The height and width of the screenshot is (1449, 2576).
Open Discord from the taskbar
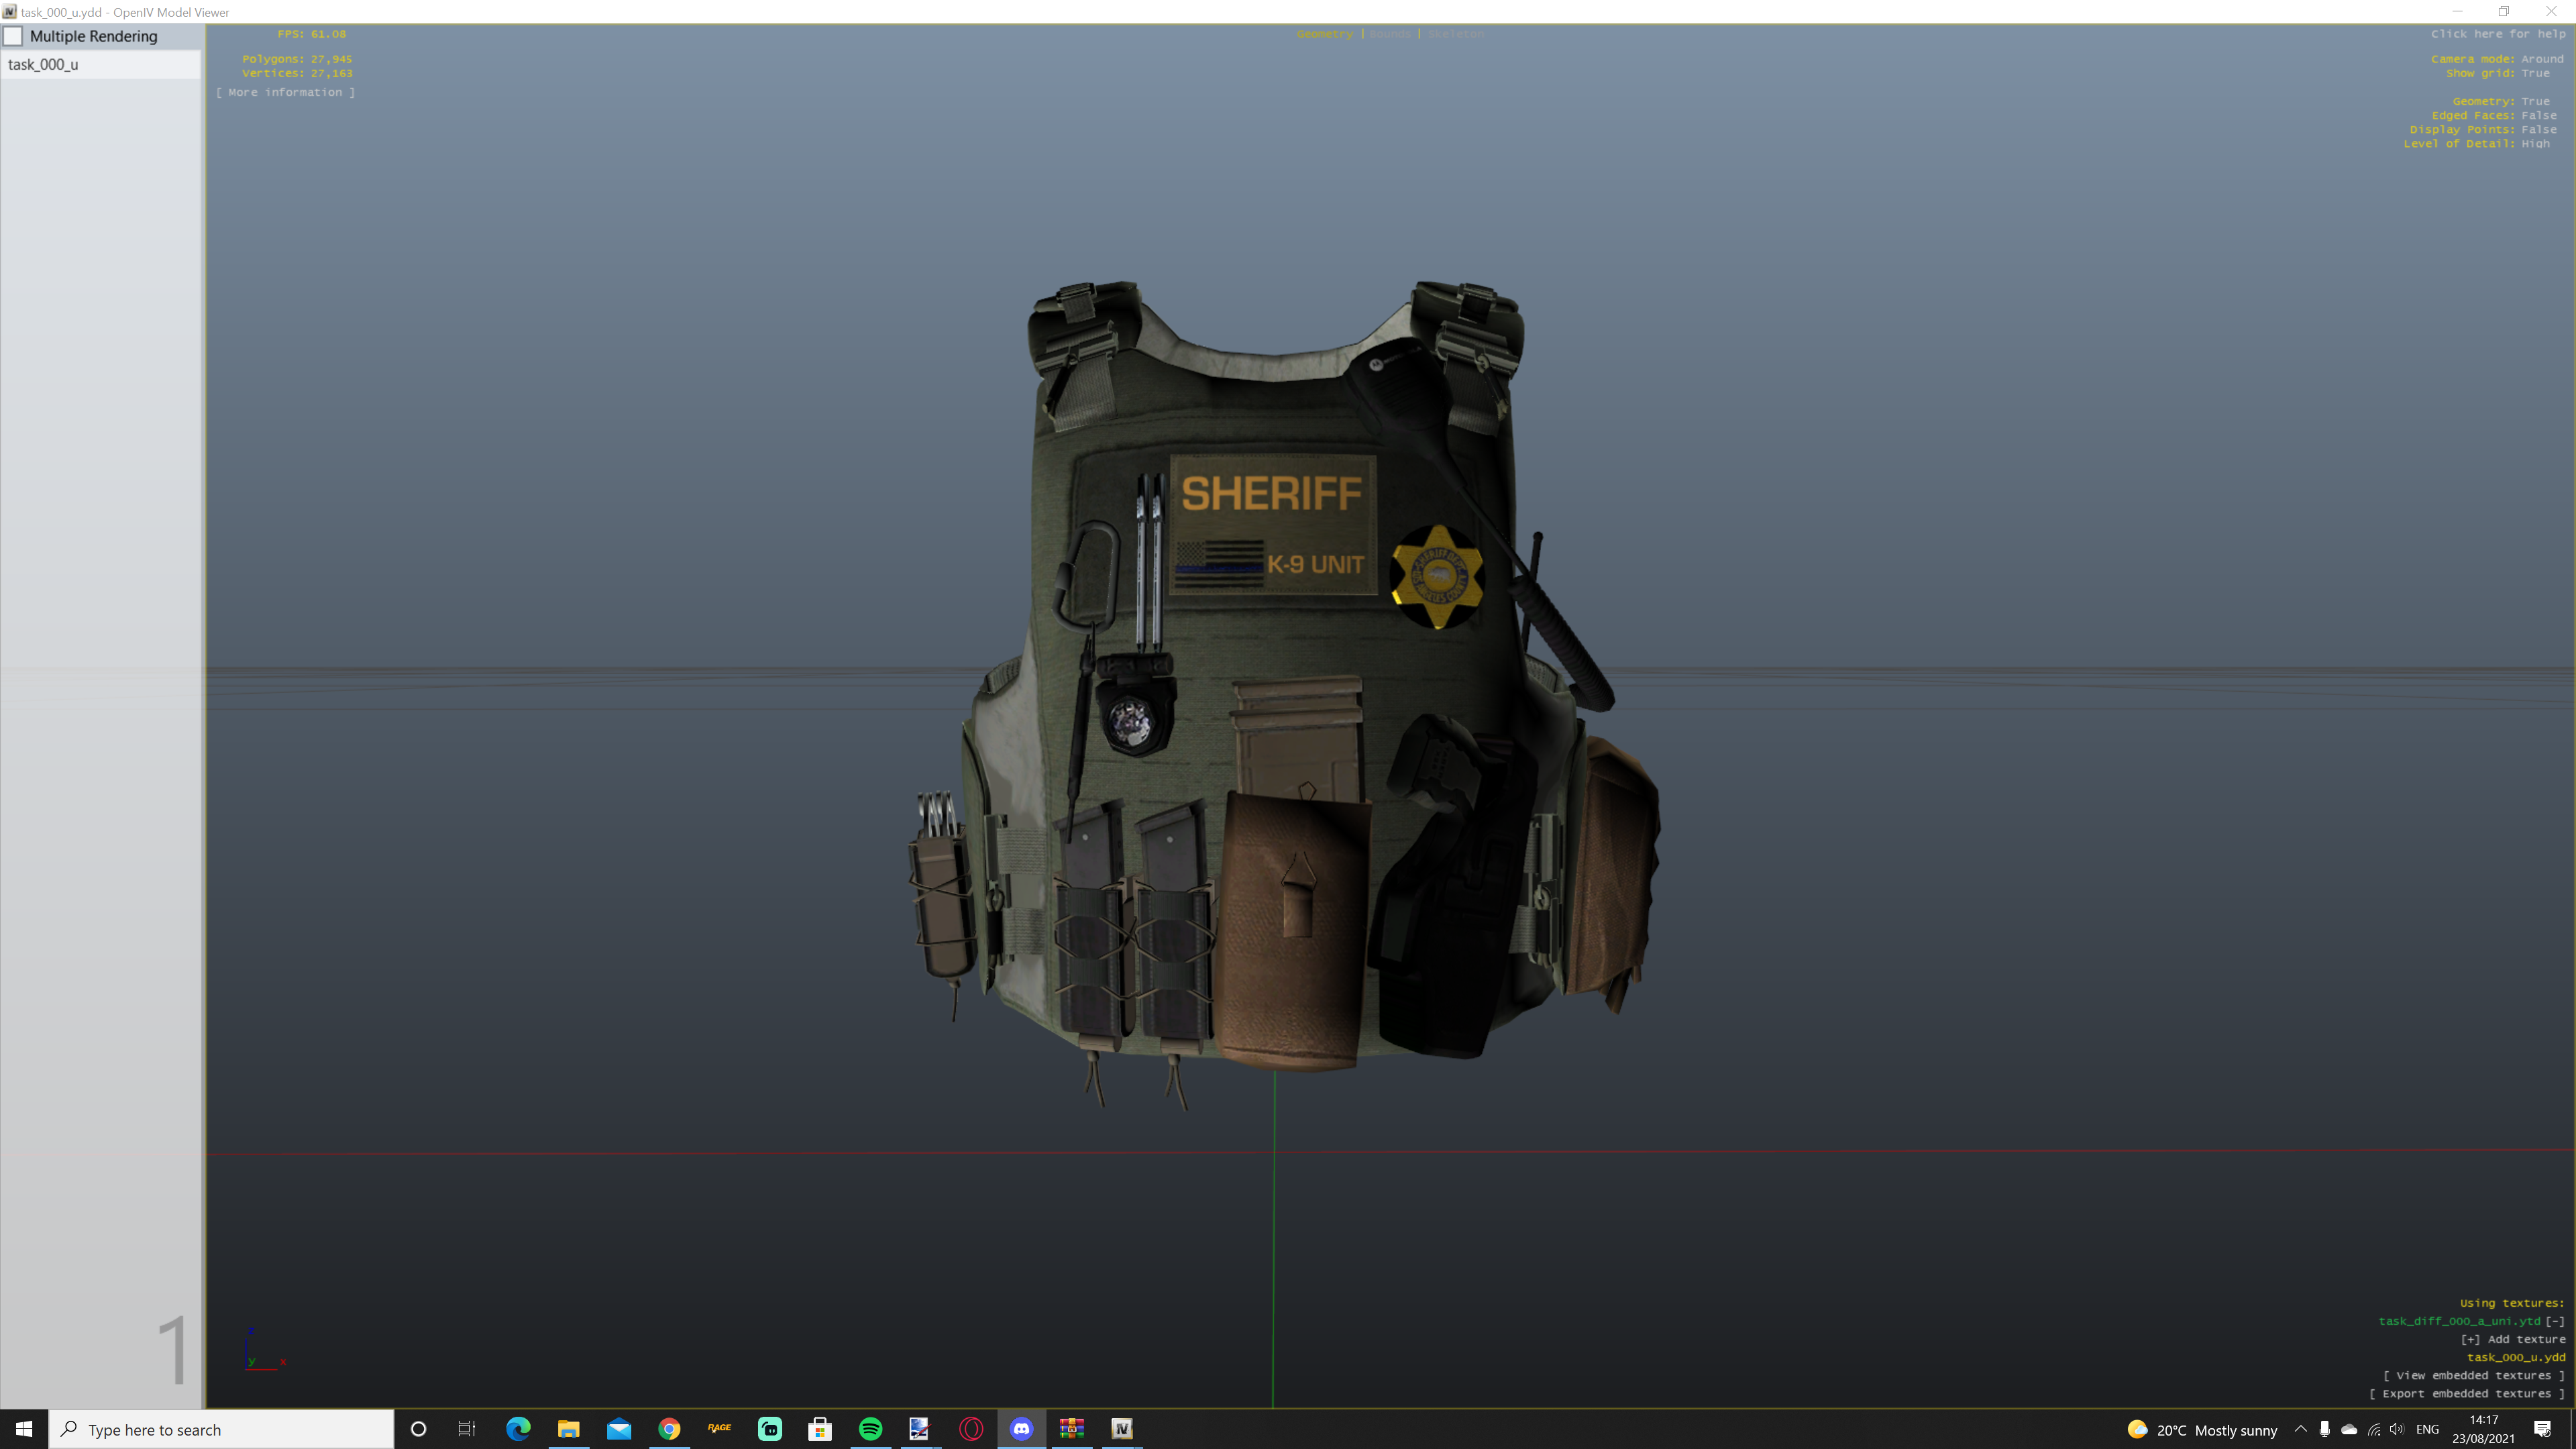click(x=1021, y=1429)
